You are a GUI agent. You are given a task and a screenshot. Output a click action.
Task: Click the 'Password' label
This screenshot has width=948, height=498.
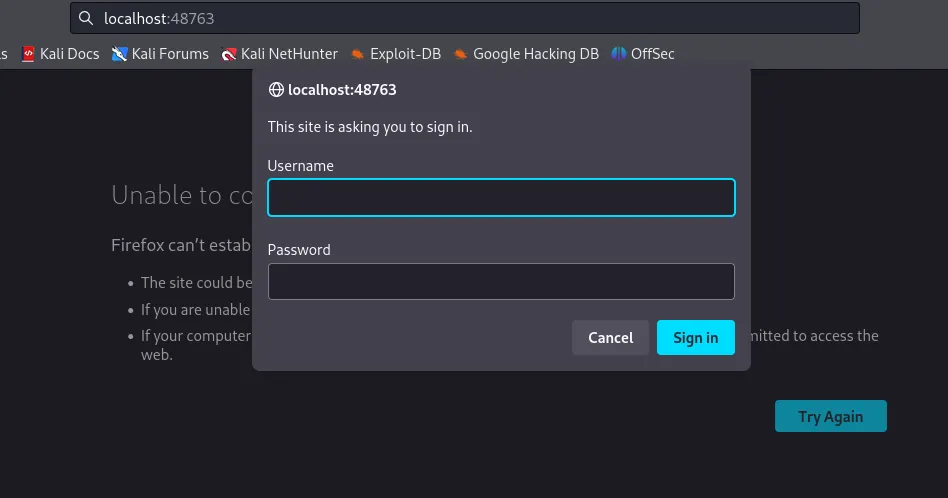pos(299,250)
